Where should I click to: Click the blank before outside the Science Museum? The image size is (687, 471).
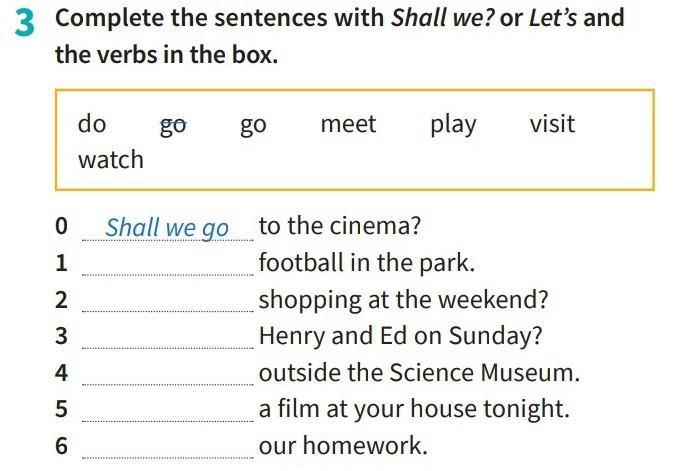(x=168, y=378)
